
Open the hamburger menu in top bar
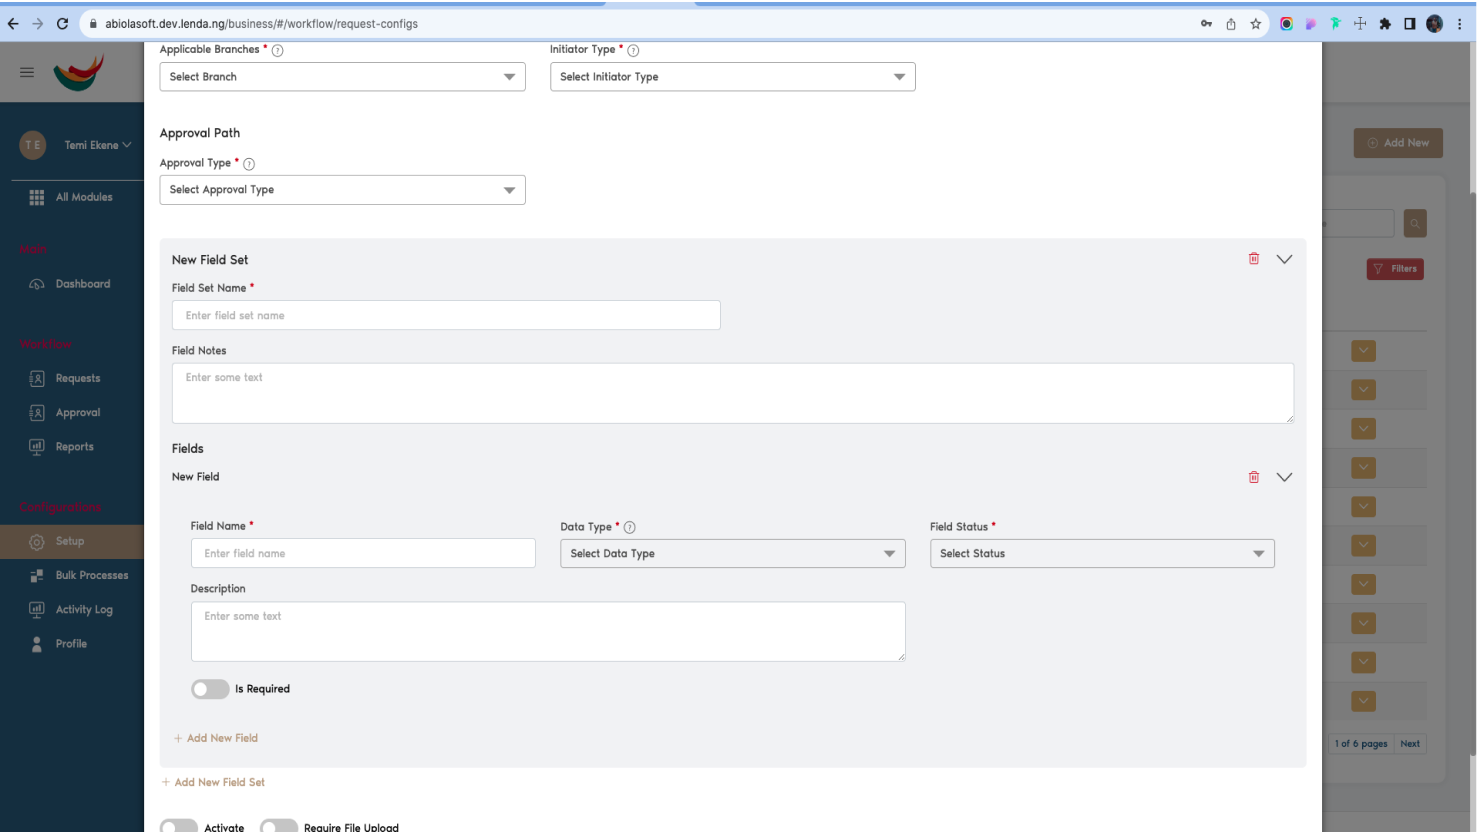(26, 71)
